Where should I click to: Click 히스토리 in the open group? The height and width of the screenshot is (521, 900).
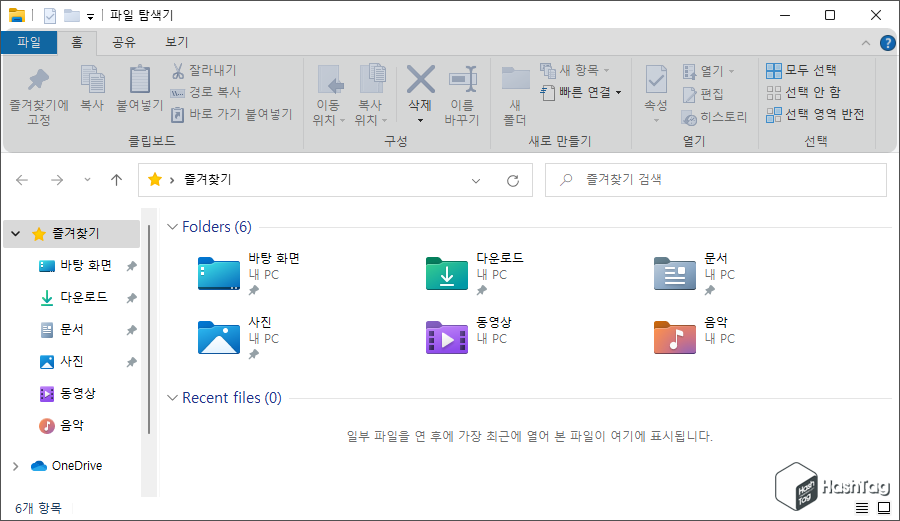point(715,117)
